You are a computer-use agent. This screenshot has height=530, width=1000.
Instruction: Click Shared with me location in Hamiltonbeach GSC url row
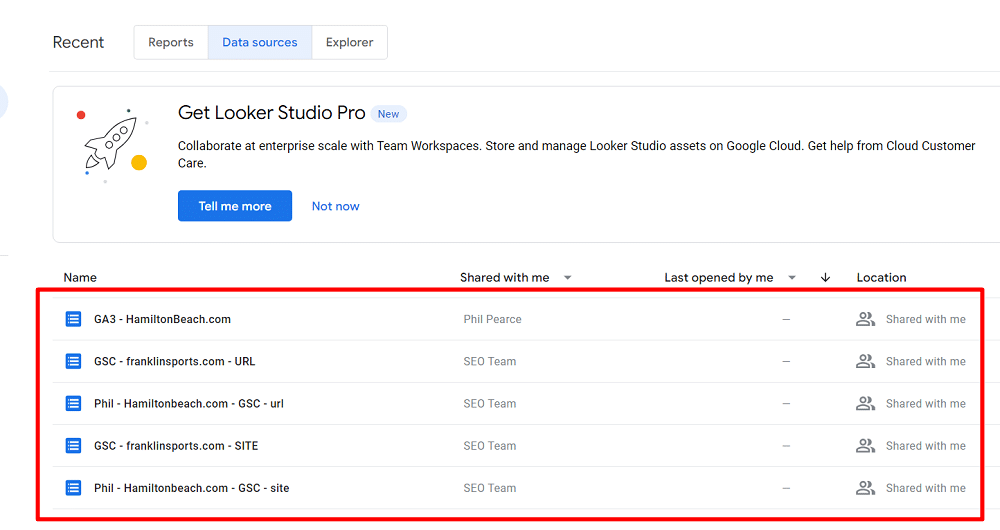point(925,403)
